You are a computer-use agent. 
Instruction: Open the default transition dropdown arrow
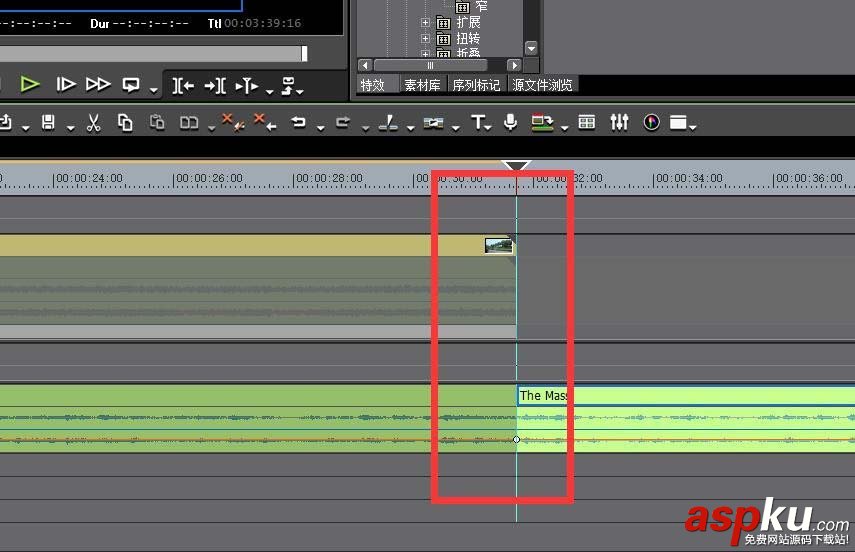(x=456, y=128)
